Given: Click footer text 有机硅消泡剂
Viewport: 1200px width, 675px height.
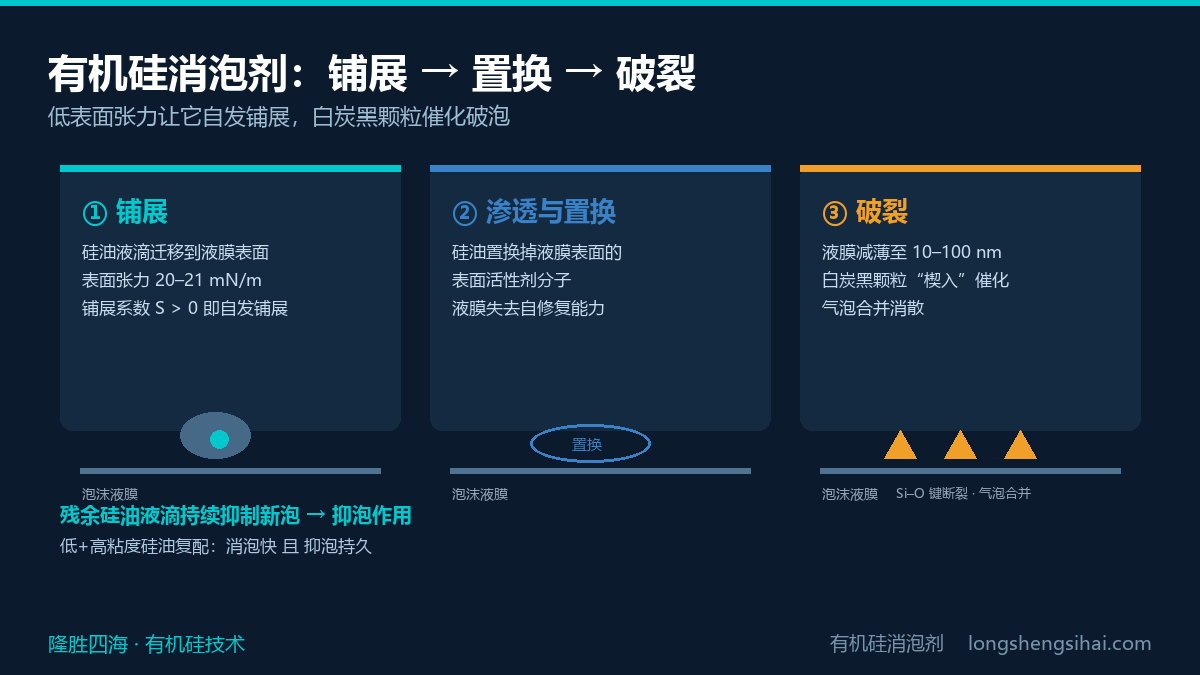Looking at the screenshot, I should click(x=887, y=644).
